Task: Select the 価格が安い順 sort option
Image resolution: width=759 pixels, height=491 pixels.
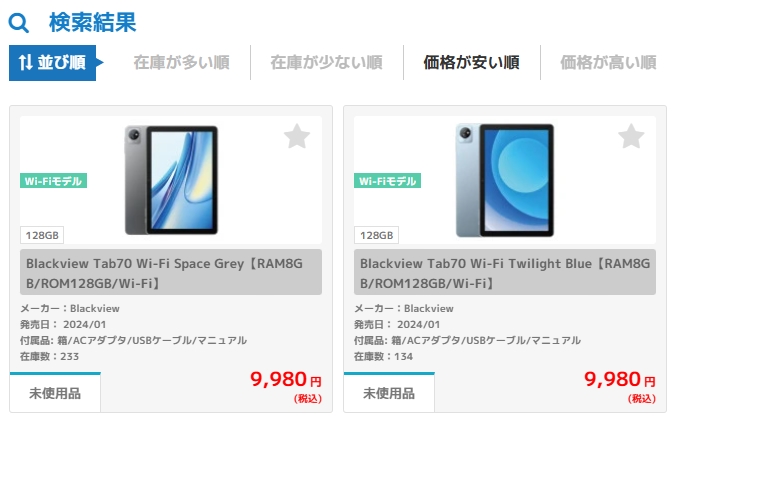Action: click(471, 62)
